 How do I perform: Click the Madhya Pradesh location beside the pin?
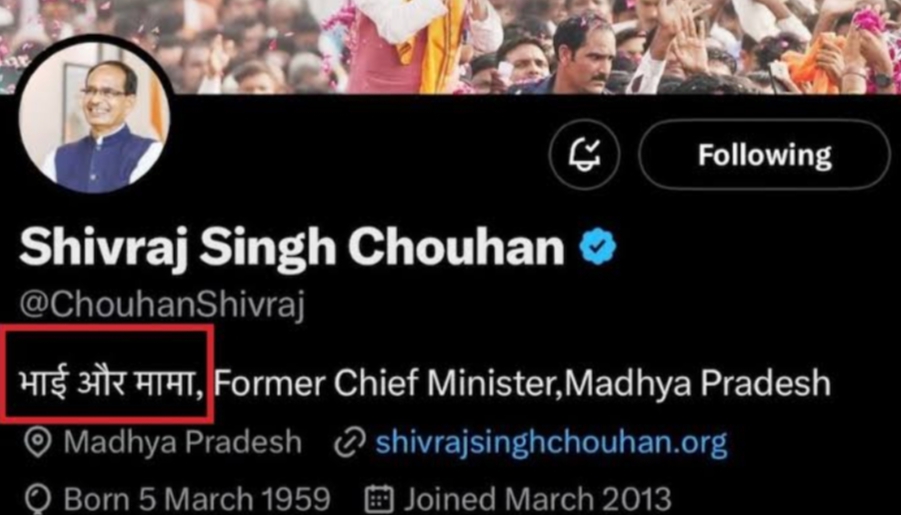(x=182, y=442)
